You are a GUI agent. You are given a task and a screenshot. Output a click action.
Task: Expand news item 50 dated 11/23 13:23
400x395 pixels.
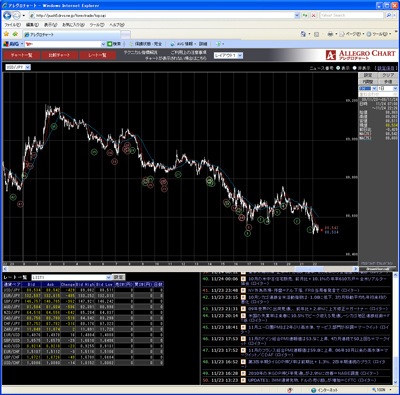[x=243, y=380]
